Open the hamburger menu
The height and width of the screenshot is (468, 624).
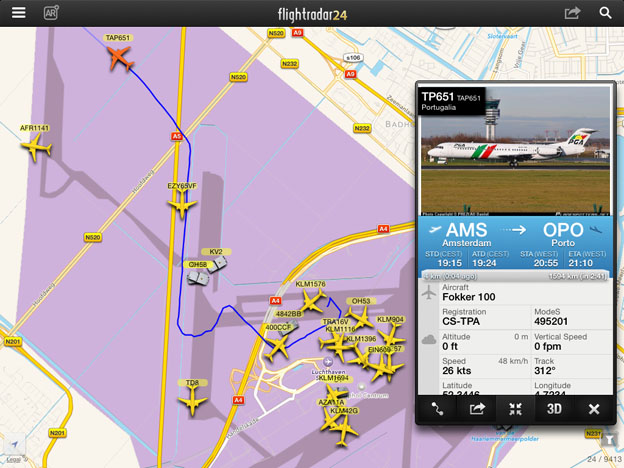coord(19,13)
